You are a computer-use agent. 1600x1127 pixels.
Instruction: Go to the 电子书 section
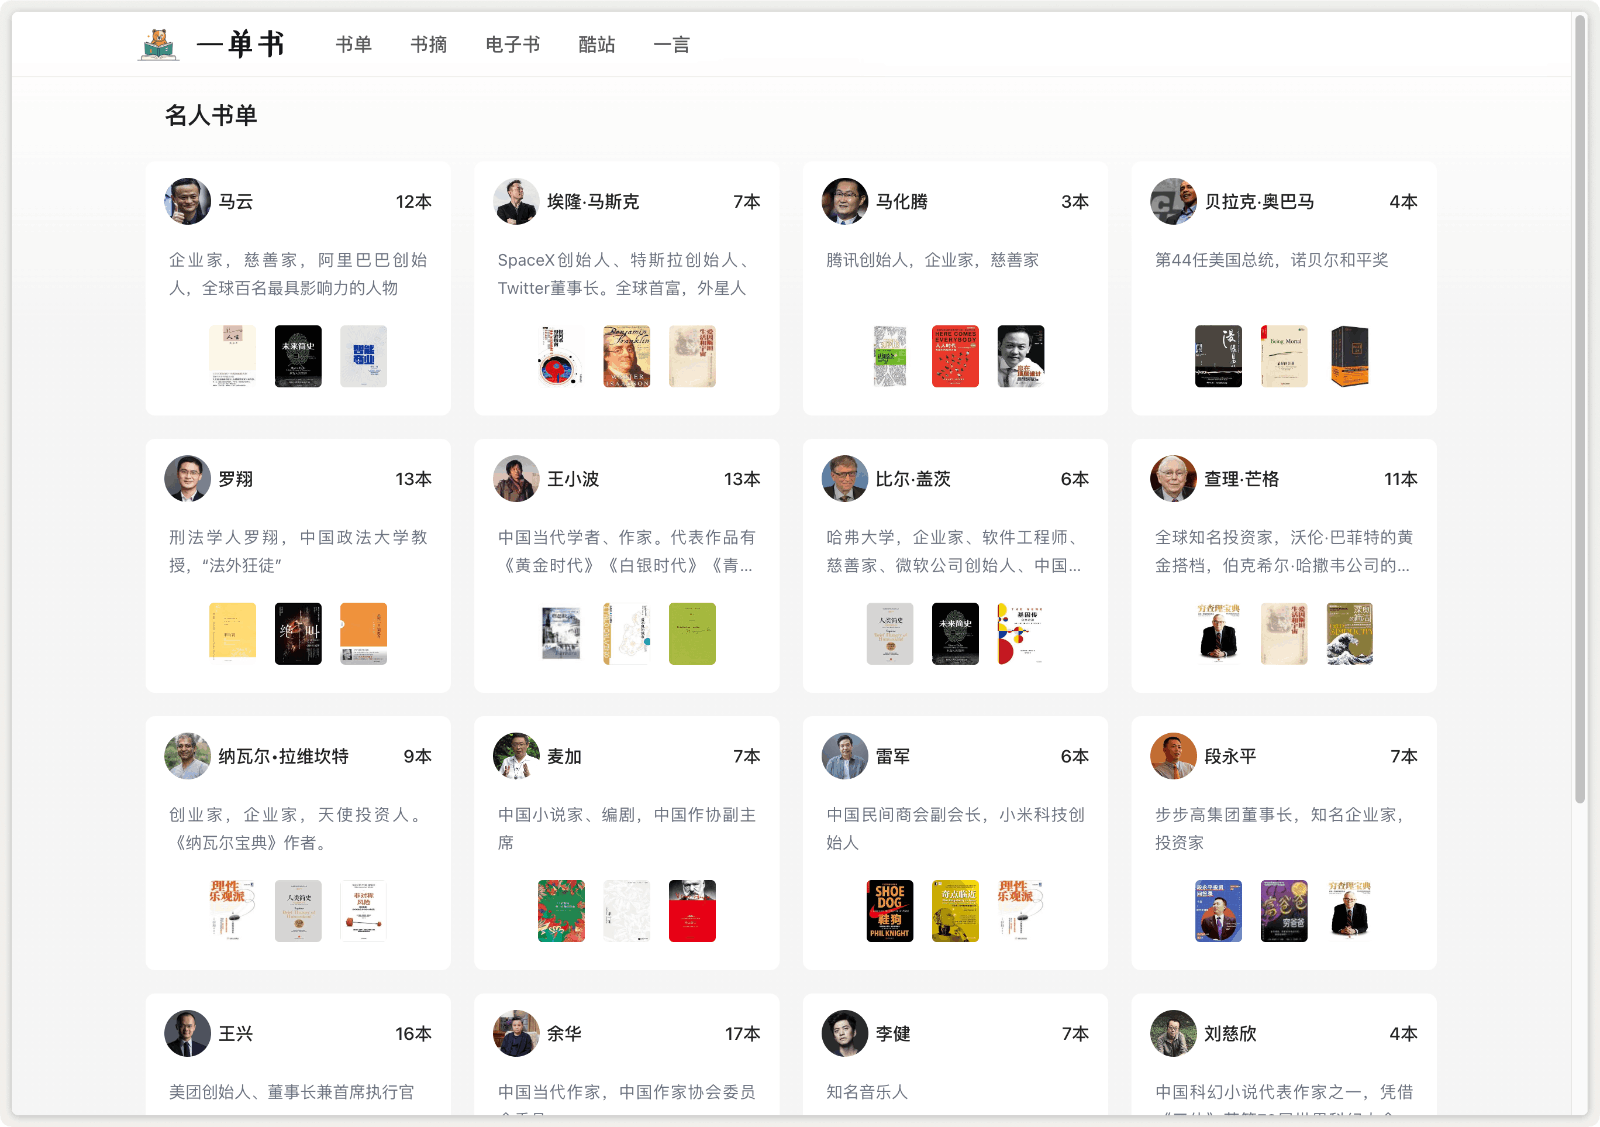pos(513,45)
